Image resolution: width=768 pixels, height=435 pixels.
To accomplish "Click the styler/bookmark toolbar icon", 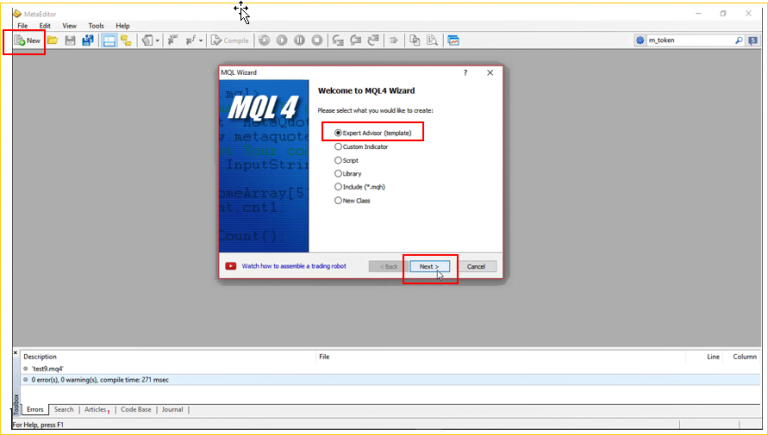I will pyautogui.click(x=147, y=41).
